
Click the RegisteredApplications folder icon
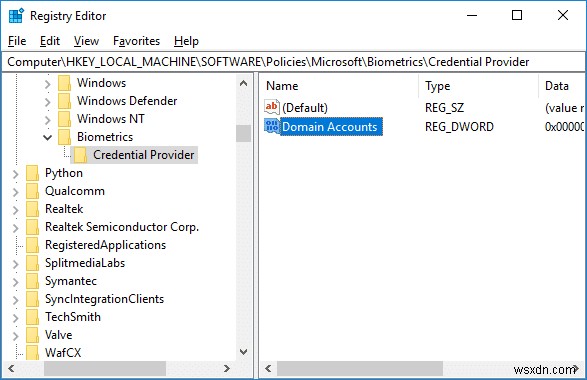point(33,245)
